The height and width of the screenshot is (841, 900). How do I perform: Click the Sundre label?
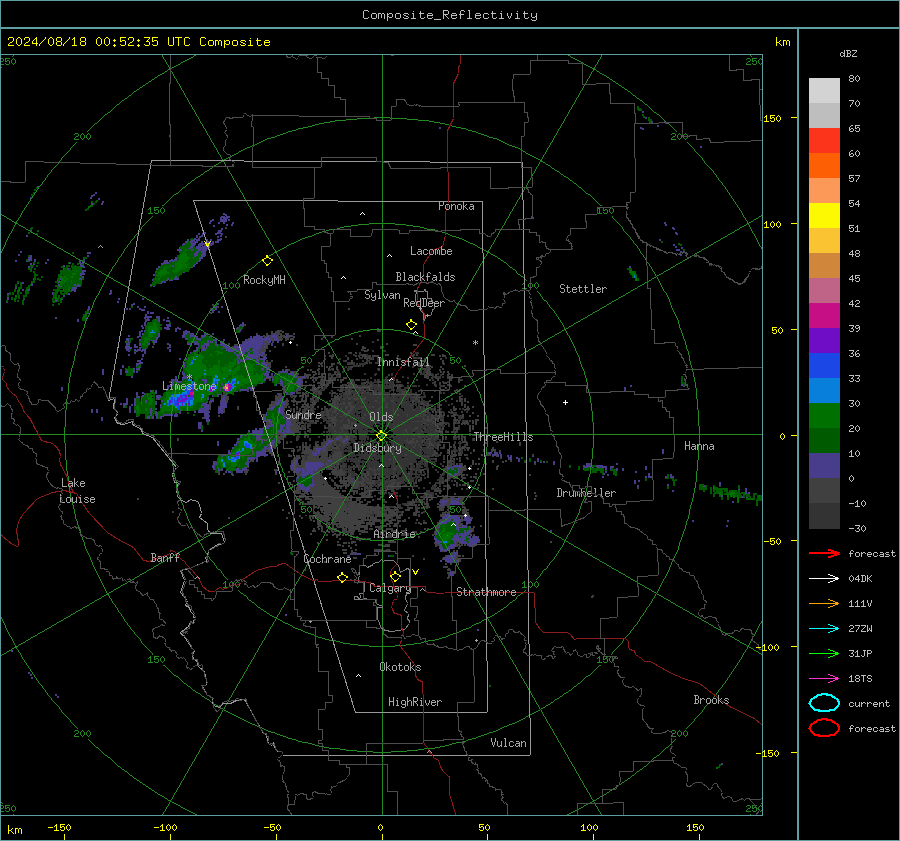pos(303,414)
